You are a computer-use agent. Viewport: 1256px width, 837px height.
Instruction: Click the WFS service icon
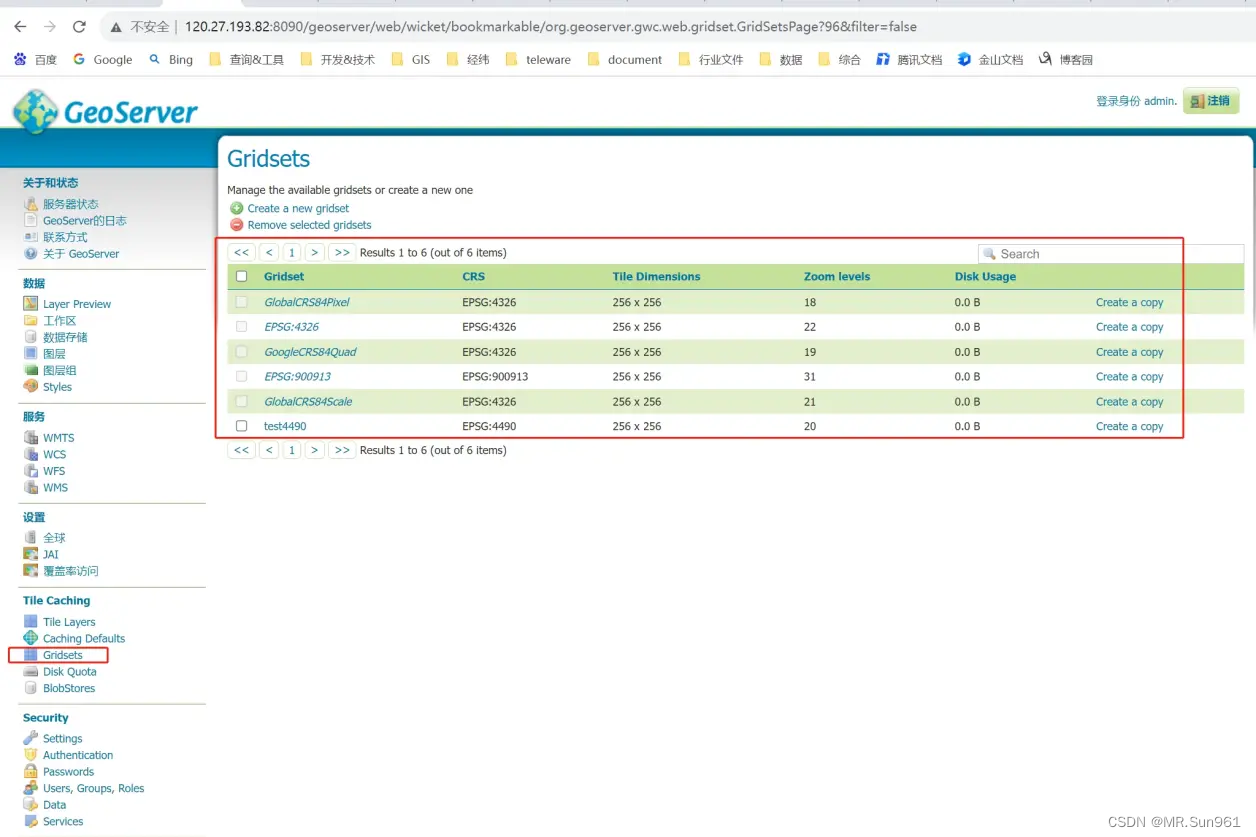coord(31,471)
